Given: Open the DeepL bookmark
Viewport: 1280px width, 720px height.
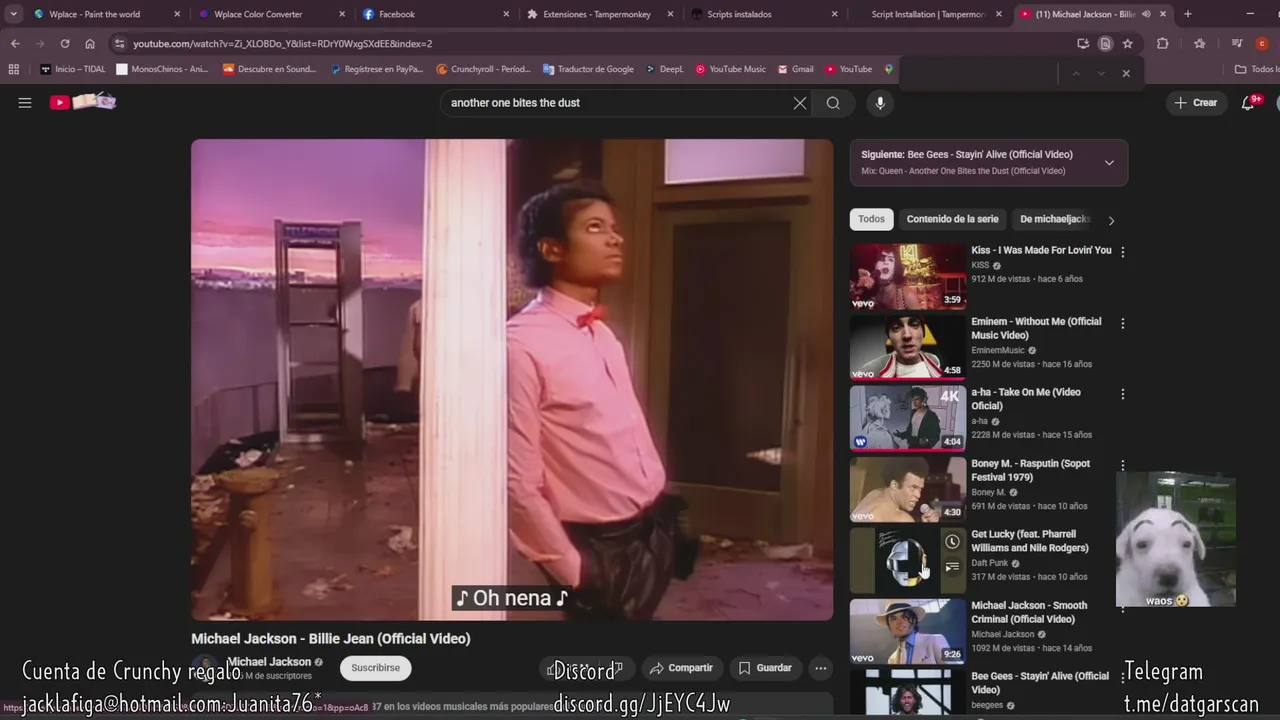Looking at the screenshot, I should (664, 69).
